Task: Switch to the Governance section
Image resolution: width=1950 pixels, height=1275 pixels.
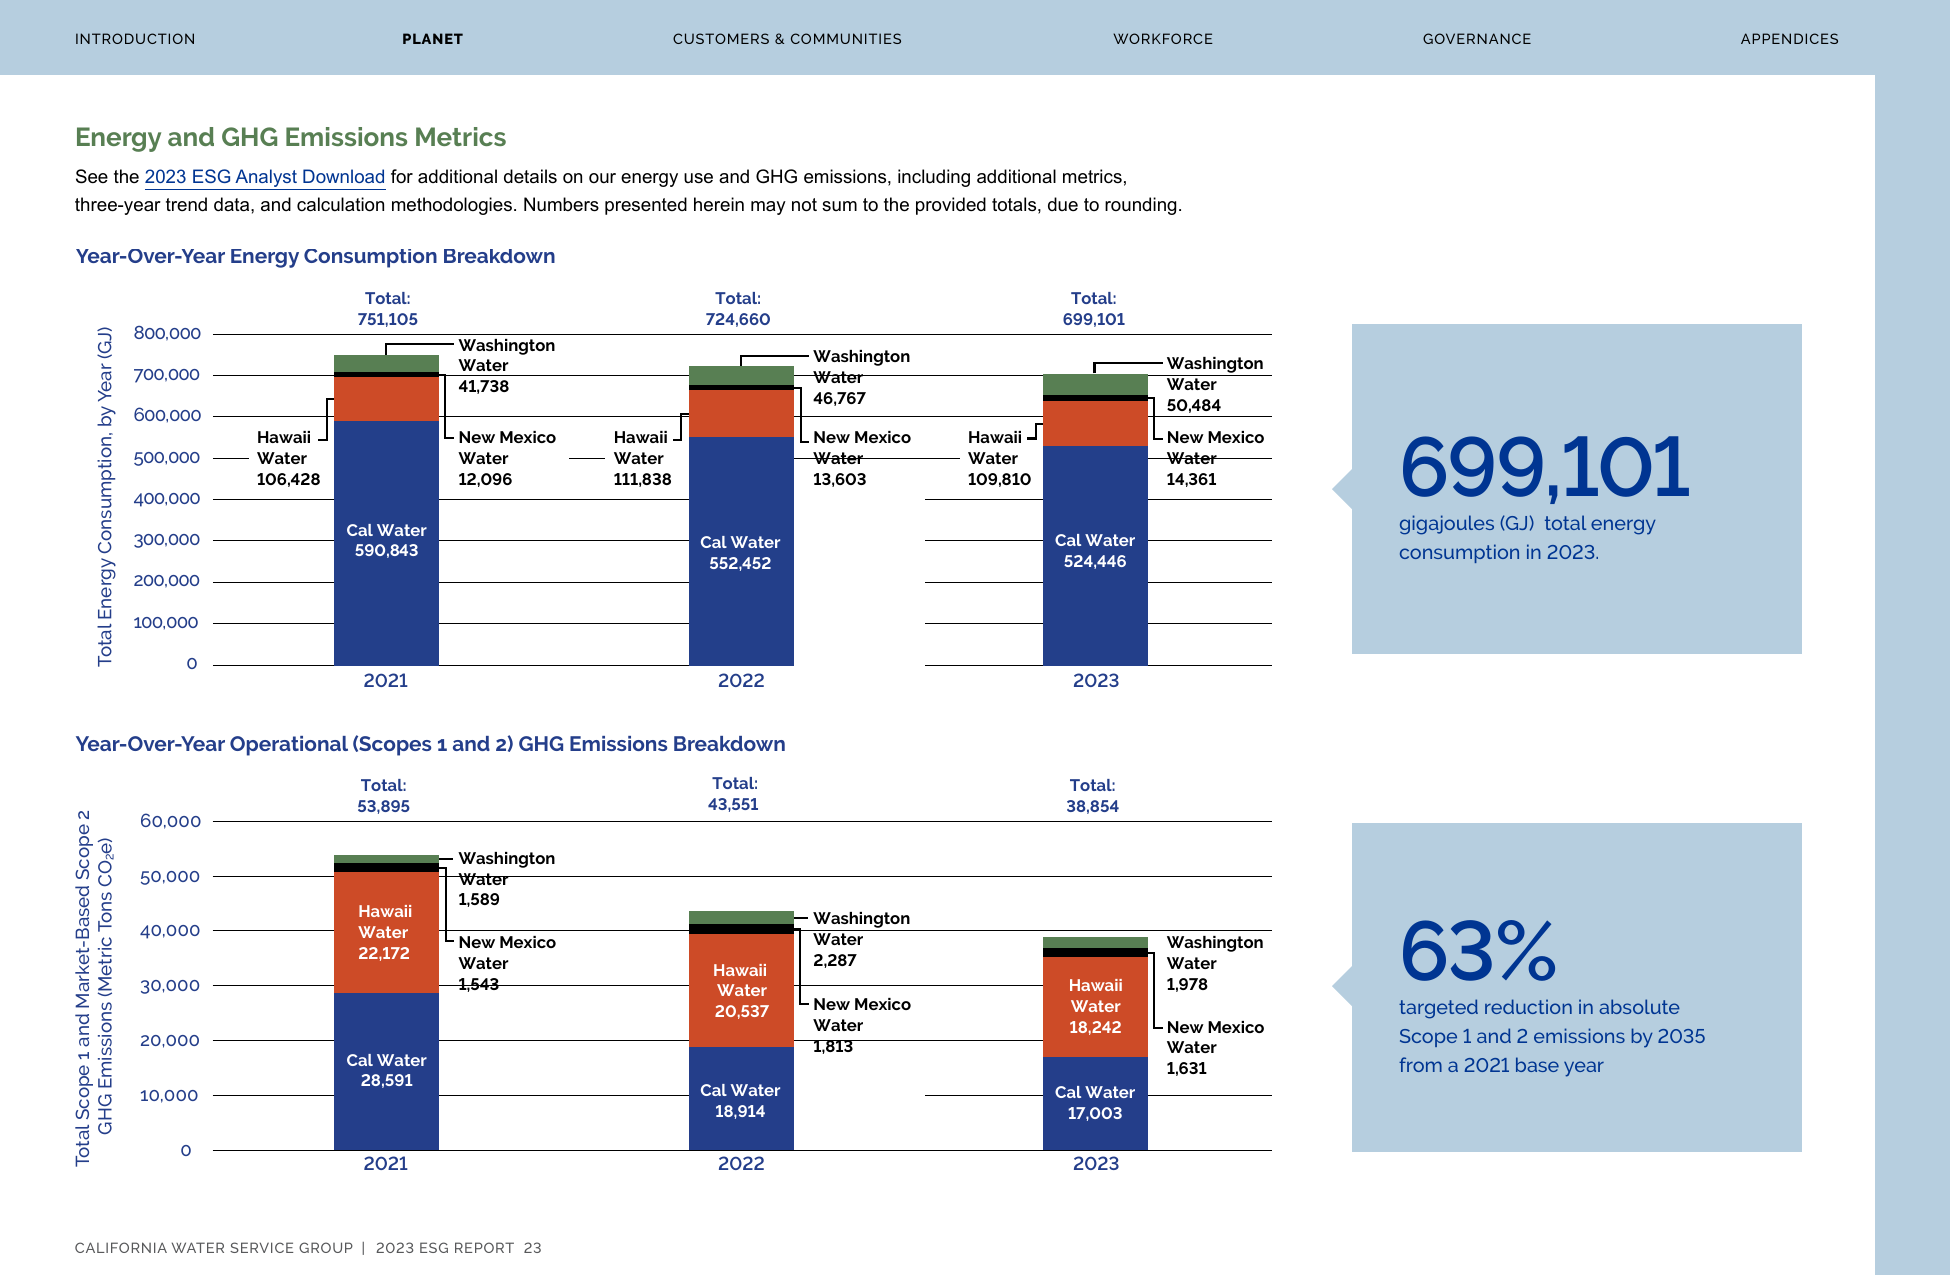Action: 1477,39
